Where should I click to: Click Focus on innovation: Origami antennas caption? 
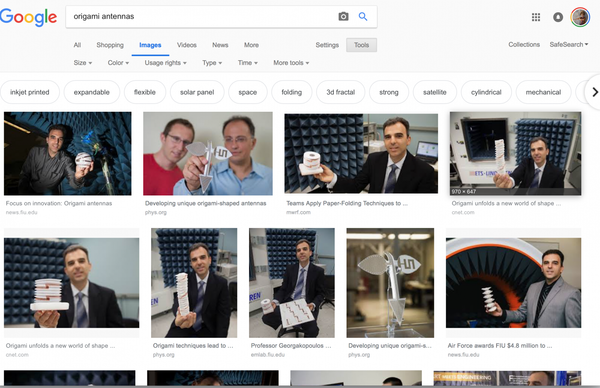tap(59, 203)
